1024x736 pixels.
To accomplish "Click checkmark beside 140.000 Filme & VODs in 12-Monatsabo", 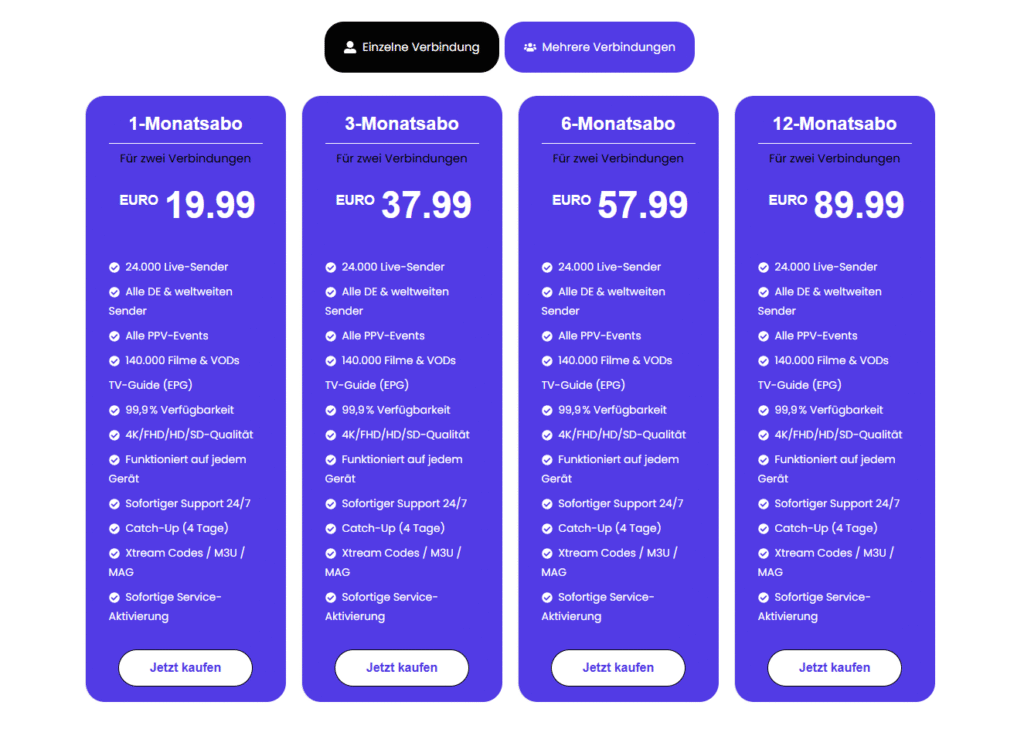I will 764,361.
